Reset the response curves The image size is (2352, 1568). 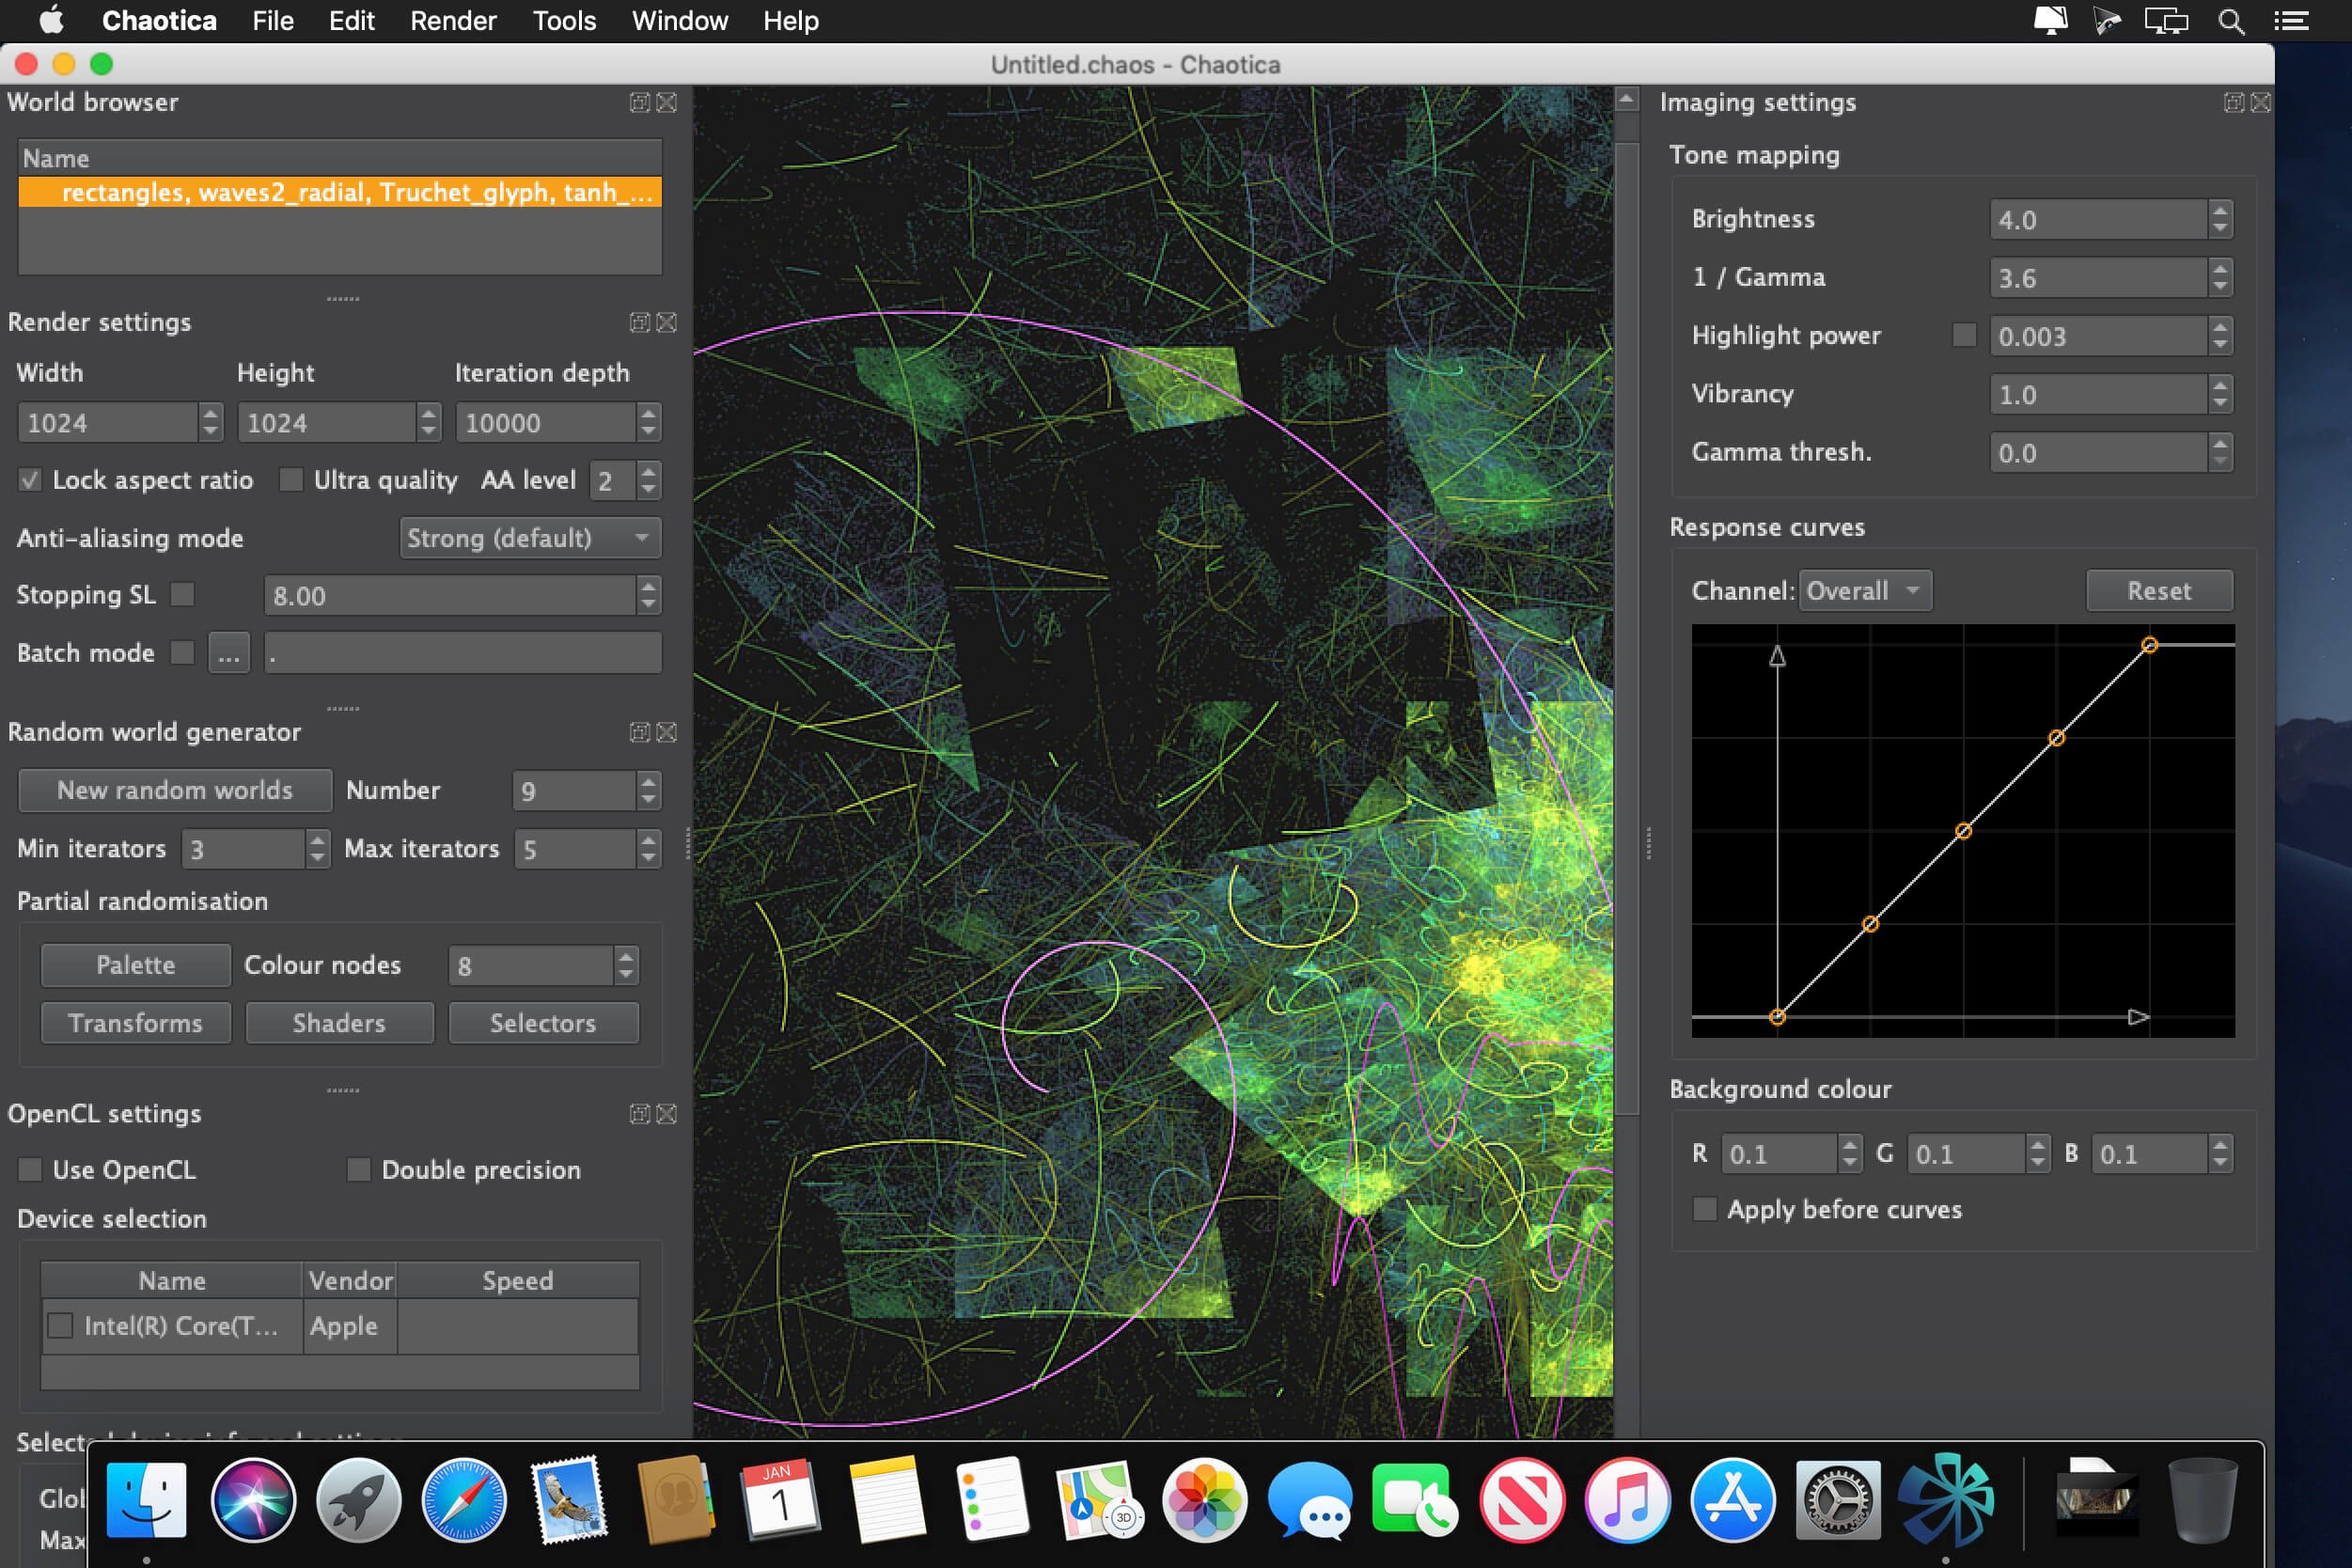tap(2158, 591)
